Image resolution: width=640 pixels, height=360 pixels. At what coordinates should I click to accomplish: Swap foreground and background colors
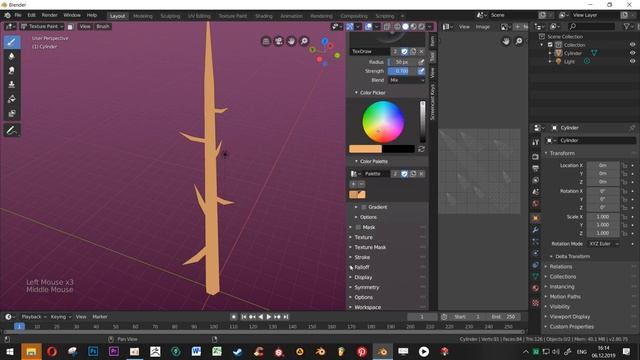coord(421,149)
